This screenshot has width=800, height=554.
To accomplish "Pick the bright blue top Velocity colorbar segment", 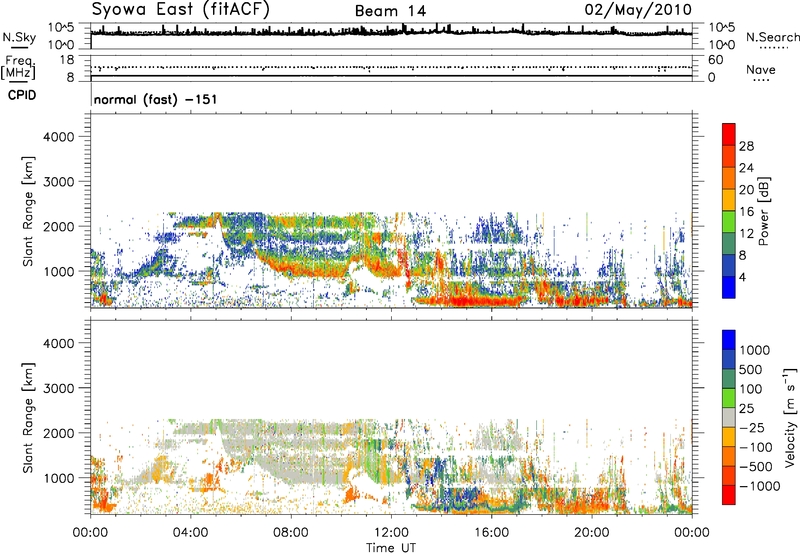I will point(729,340).
